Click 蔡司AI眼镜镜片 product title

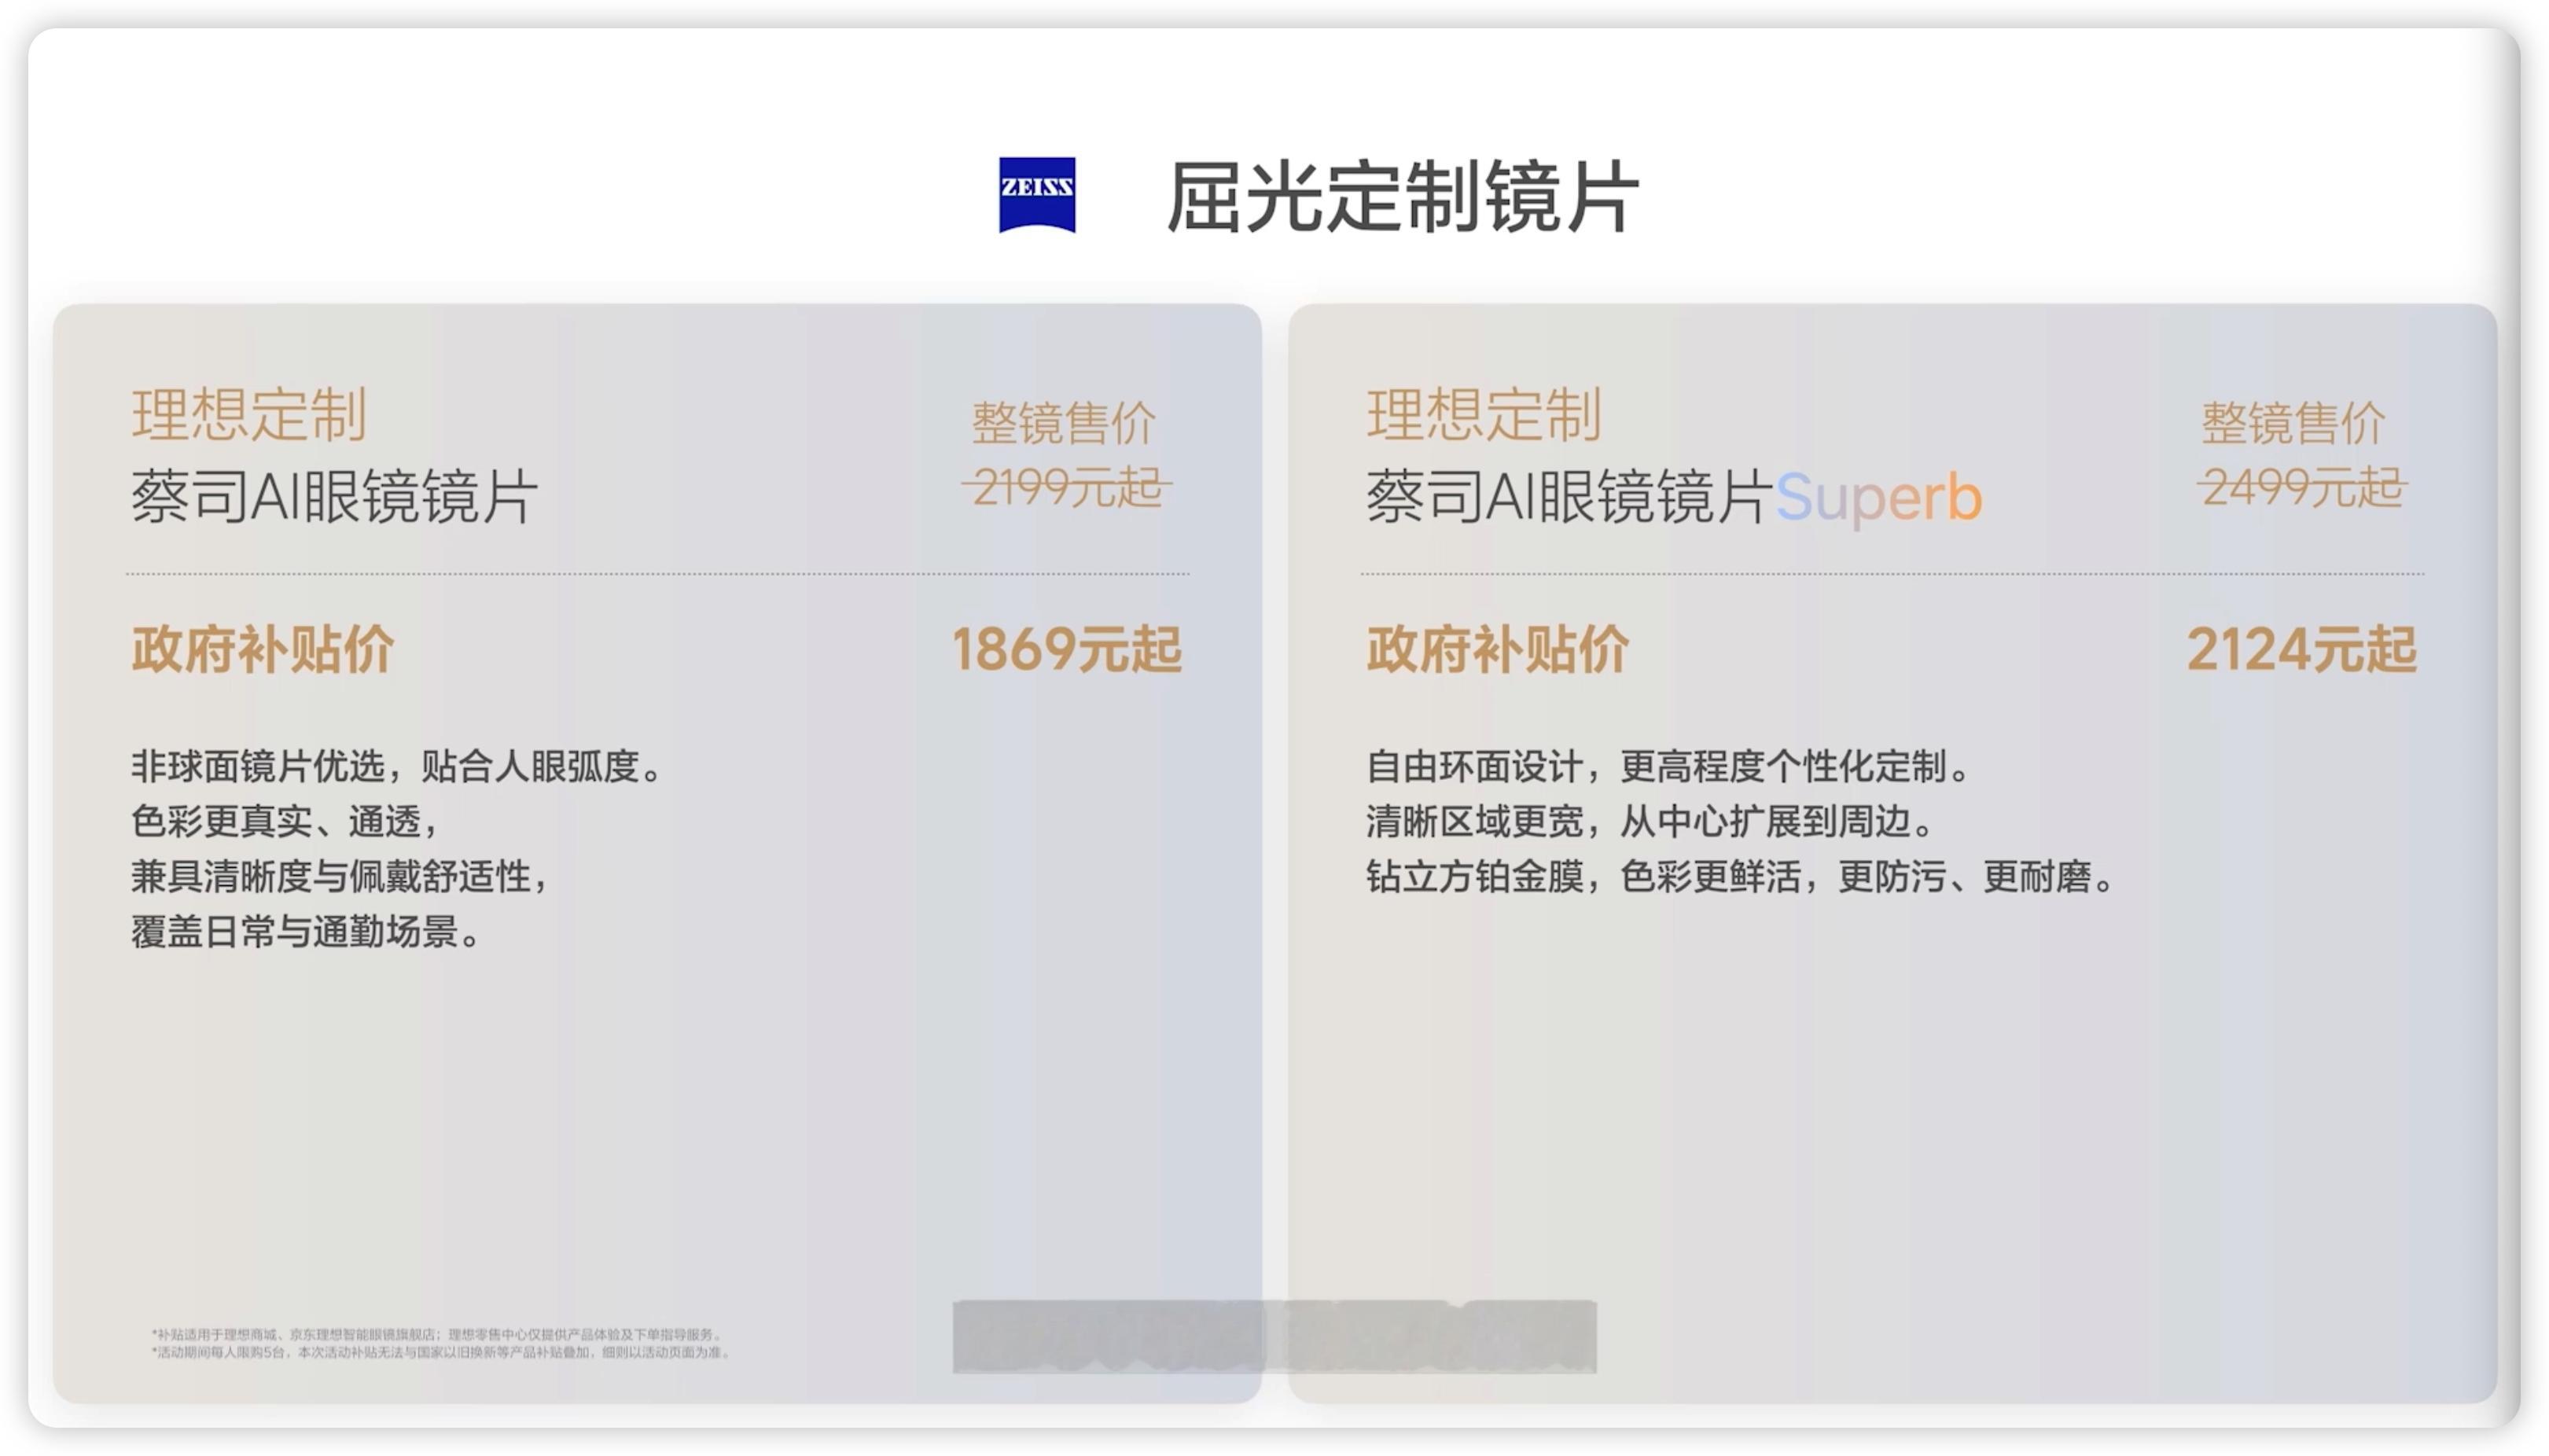(x=334, y=496)
